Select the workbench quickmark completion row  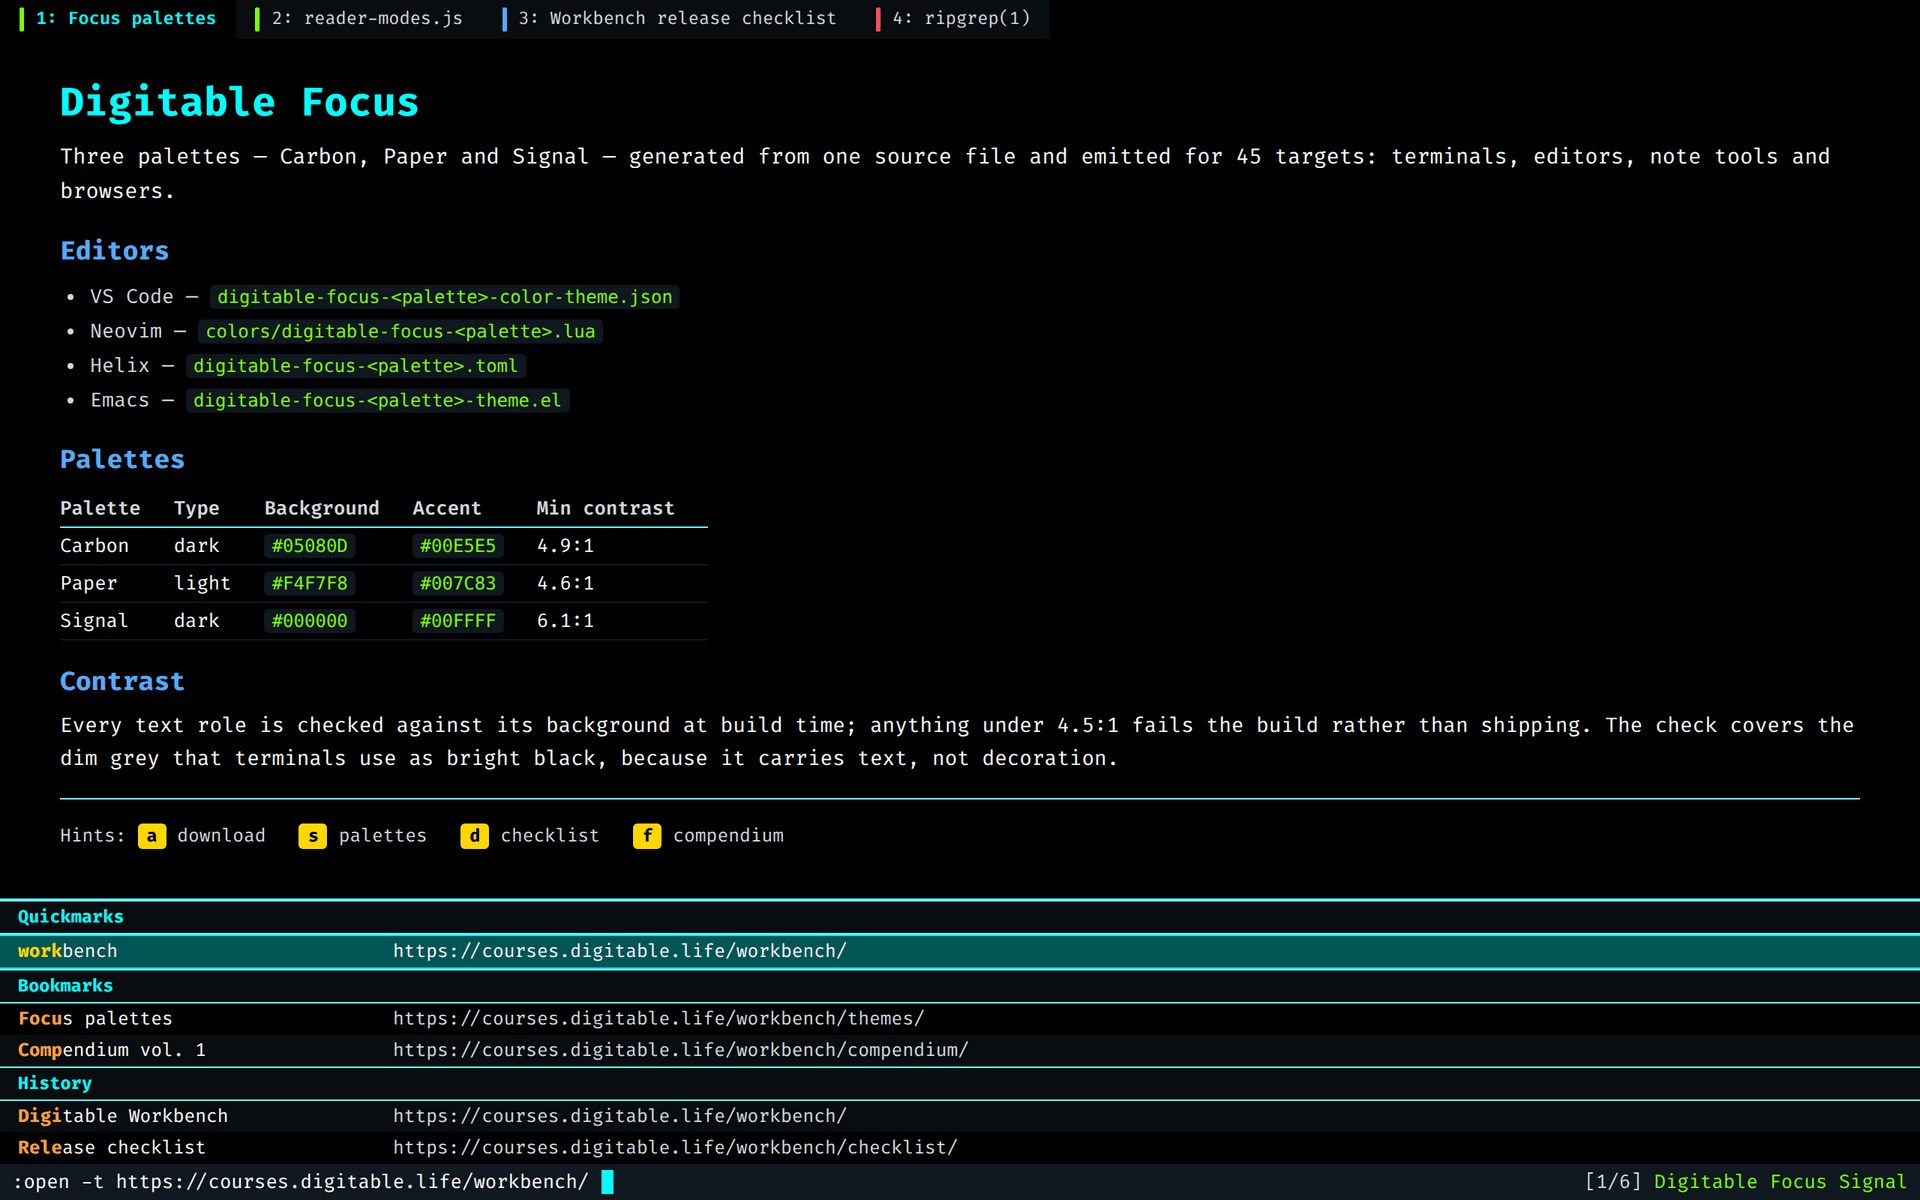960,951
